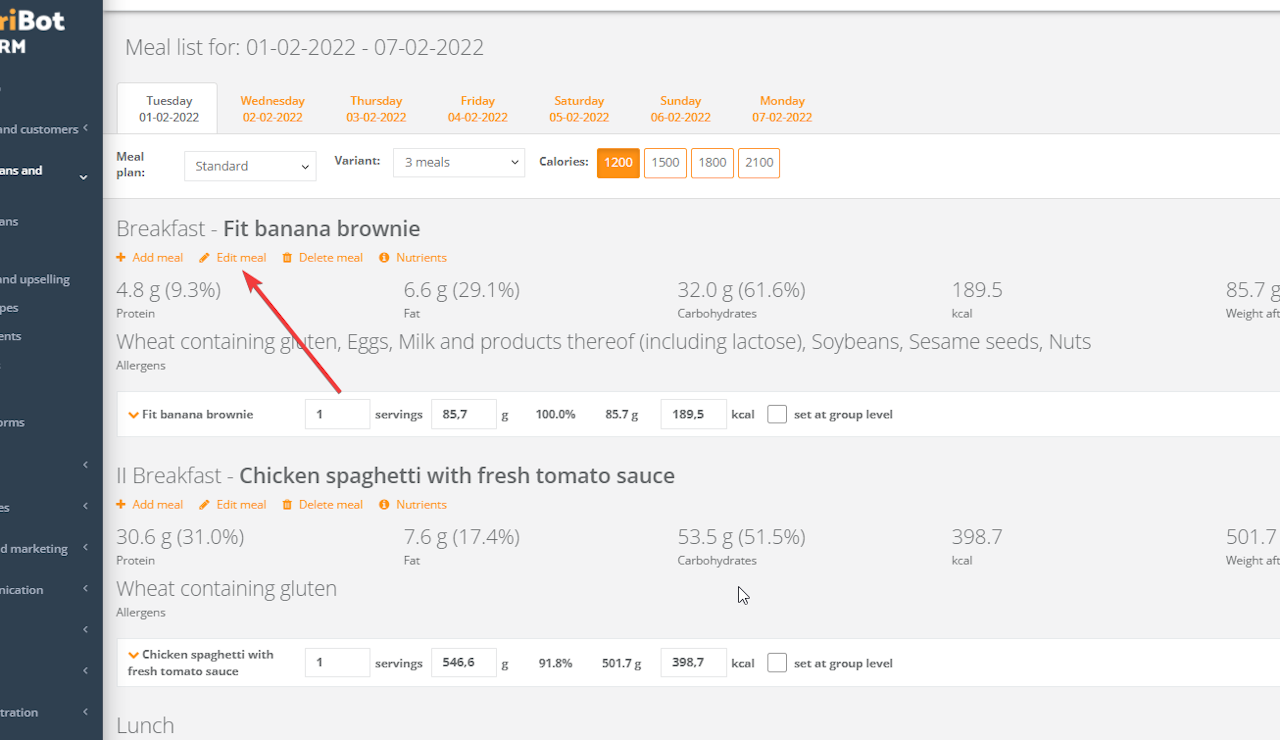Choose the 2100 calories button
Viewport: 1280px width, 740px height.
point(759,163)
